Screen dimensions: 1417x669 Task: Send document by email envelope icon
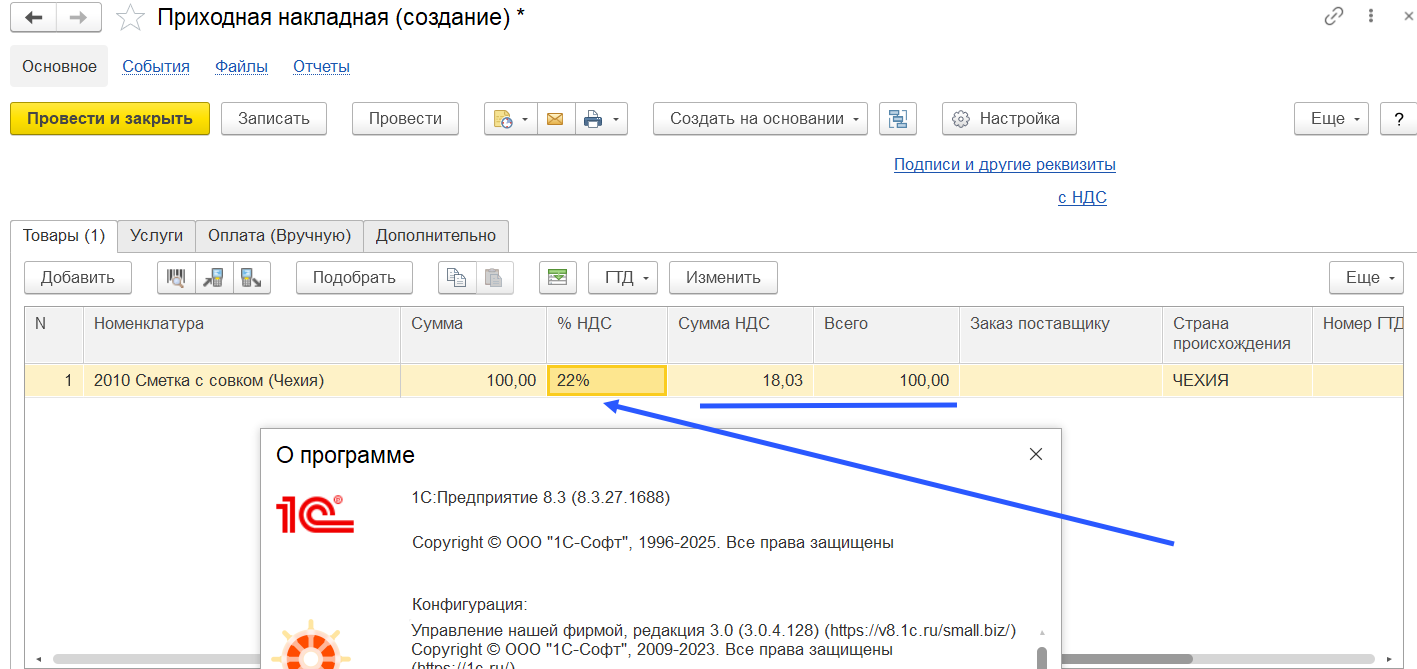click(x=555, y=119)
